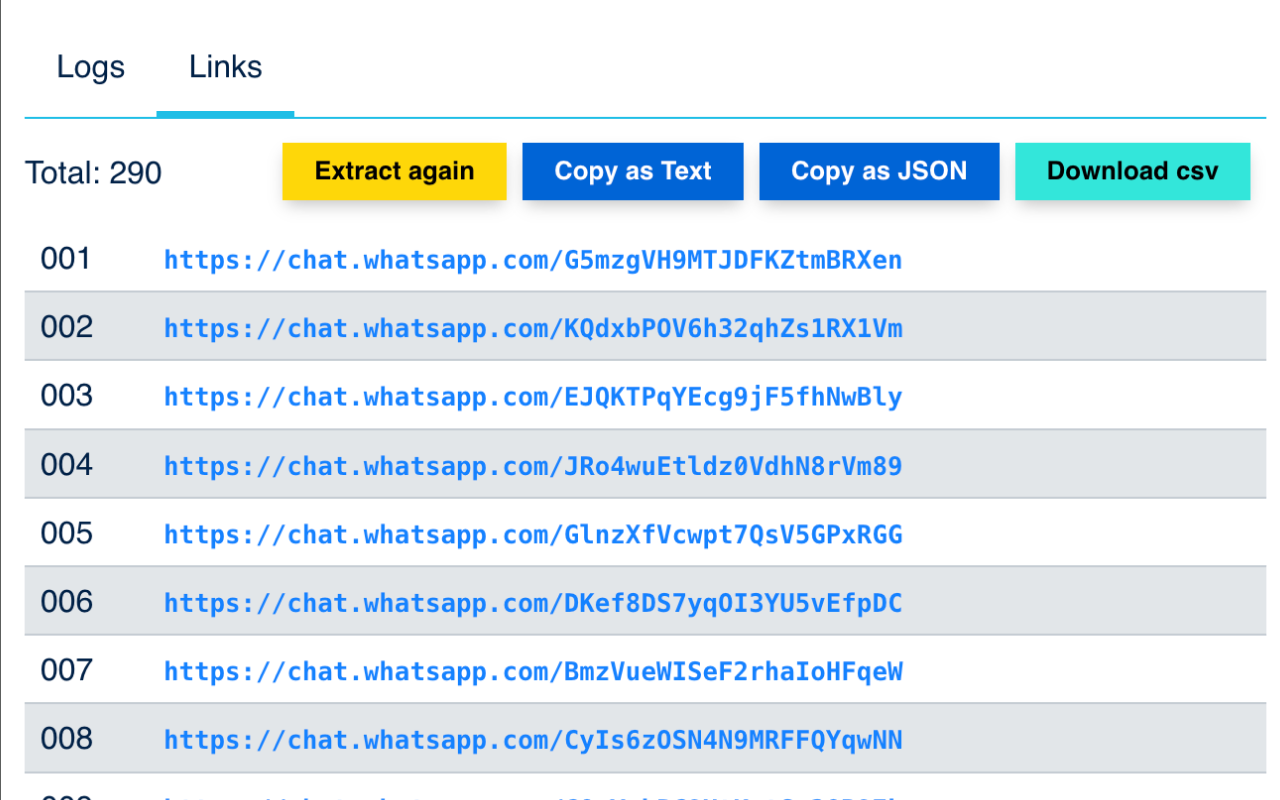The image size is (1280, 800).
Task: Select the Links tab
Action: (225, 66)
